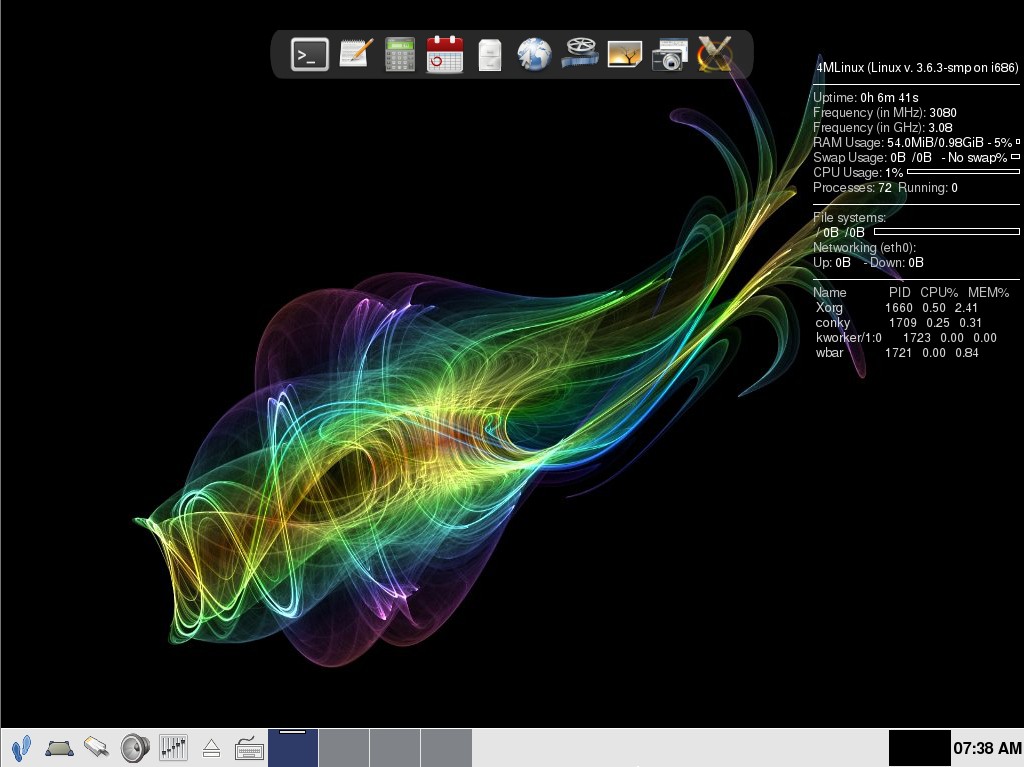Viewport: 1024px width, 767px height.
Task: Toggle keyboard settings via the keyboard icon
Action: pyautogui.click(x=249, y=747)
